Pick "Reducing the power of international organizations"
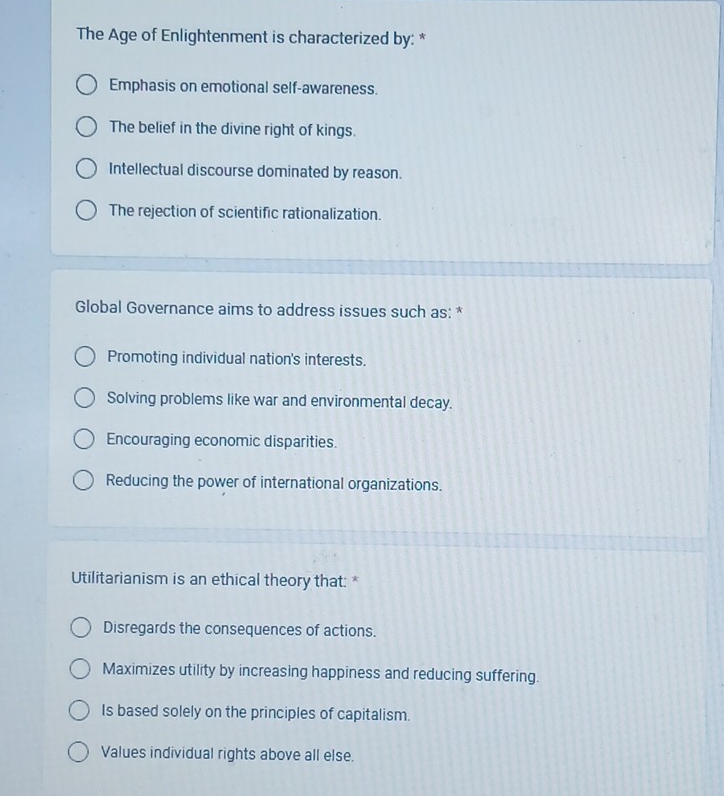Viewport: 724px width, 796px height. 83,480
